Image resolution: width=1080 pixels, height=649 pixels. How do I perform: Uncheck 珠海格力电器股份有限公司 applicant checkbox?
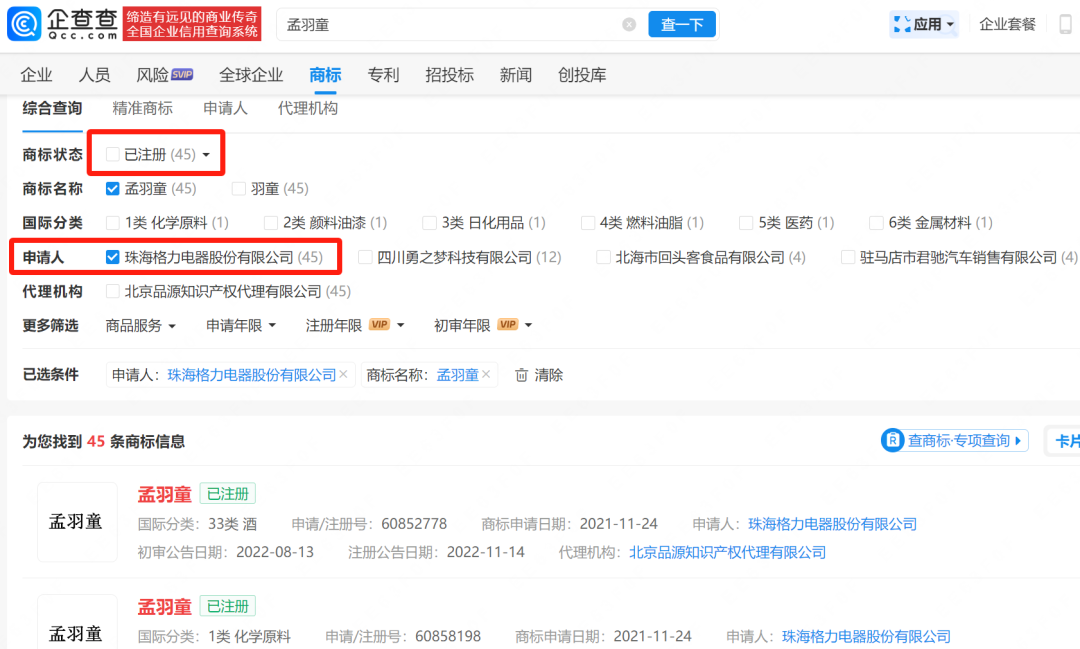(x=112, y=258)
